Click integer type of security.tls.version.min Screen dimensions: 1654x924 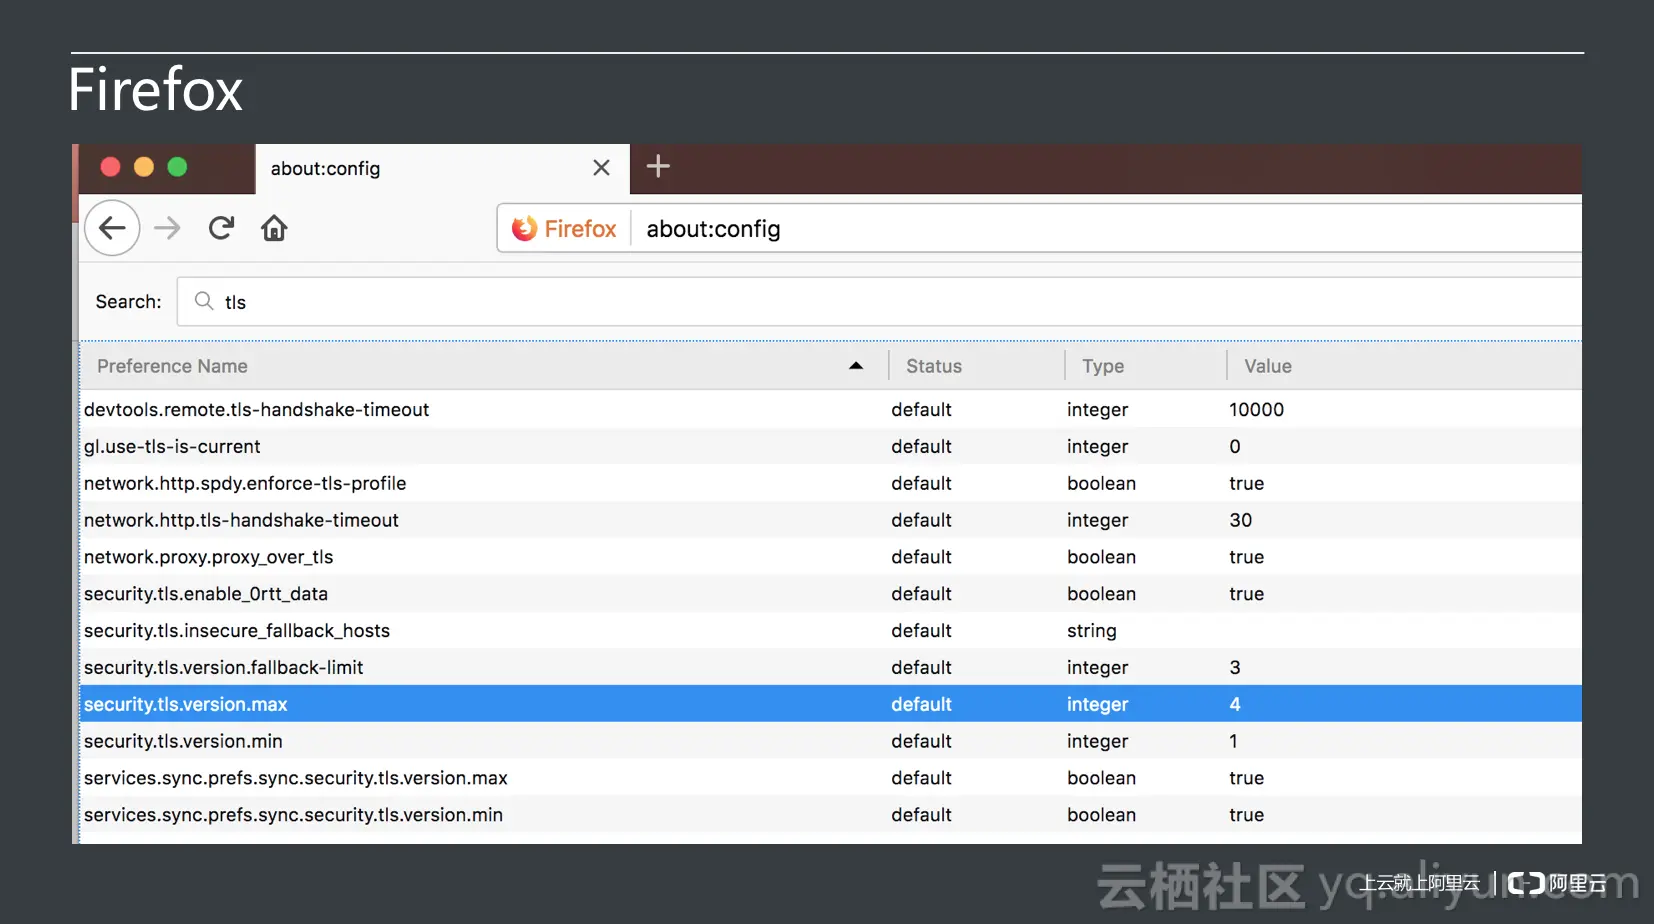[1098, 742]
